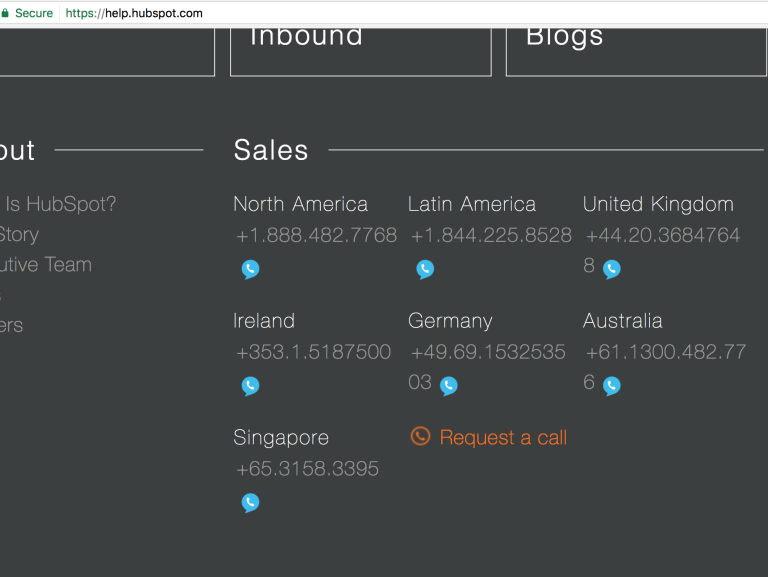Viewport: 768px width, 577px height.
Task: Click the call icon under North America number
Action: pos(250,269)
